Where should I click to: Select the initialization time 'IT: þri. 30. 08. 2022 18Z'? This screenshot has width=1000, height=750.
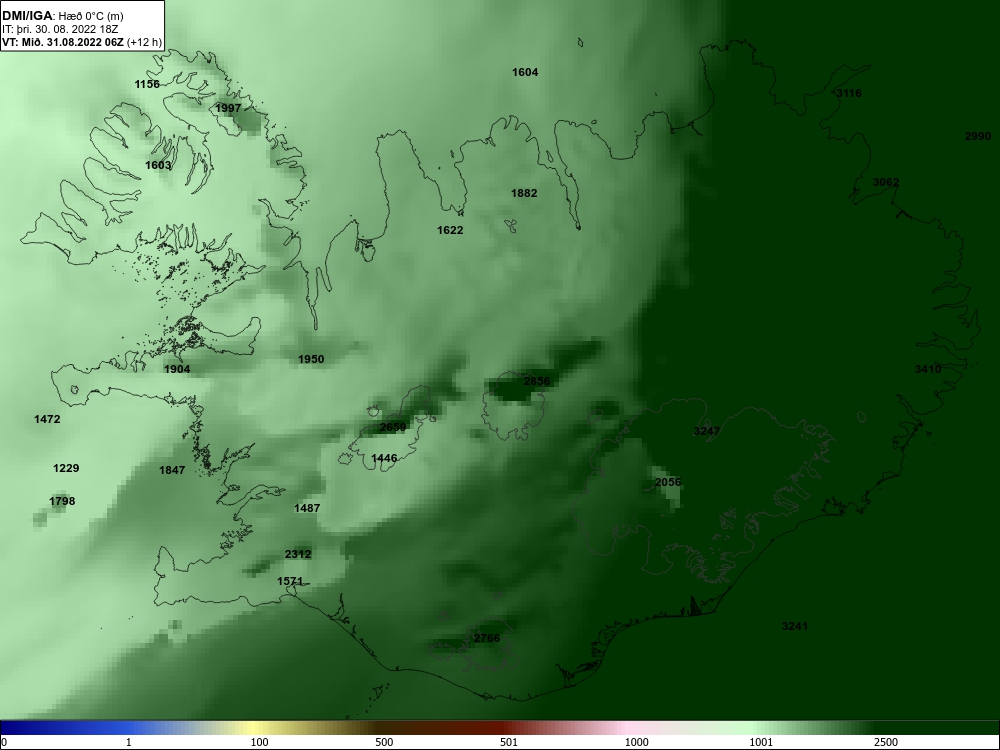[60, 29]
